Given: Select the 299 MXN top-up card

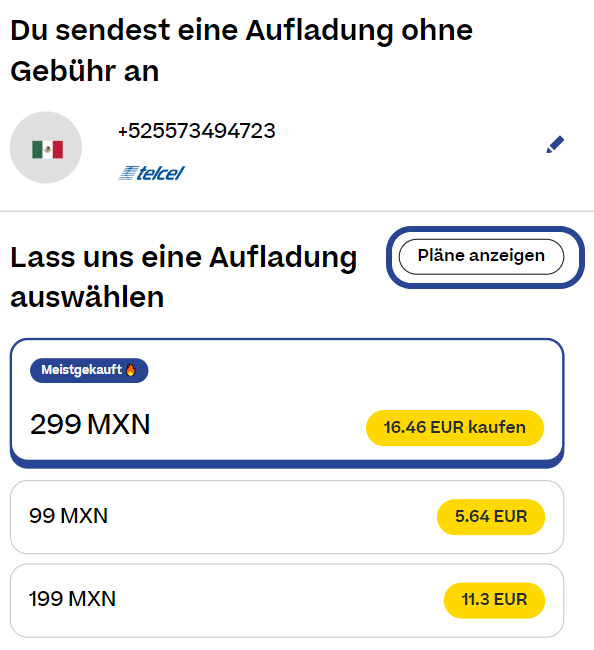Looking at the screenshot, I should click(287, 403).
